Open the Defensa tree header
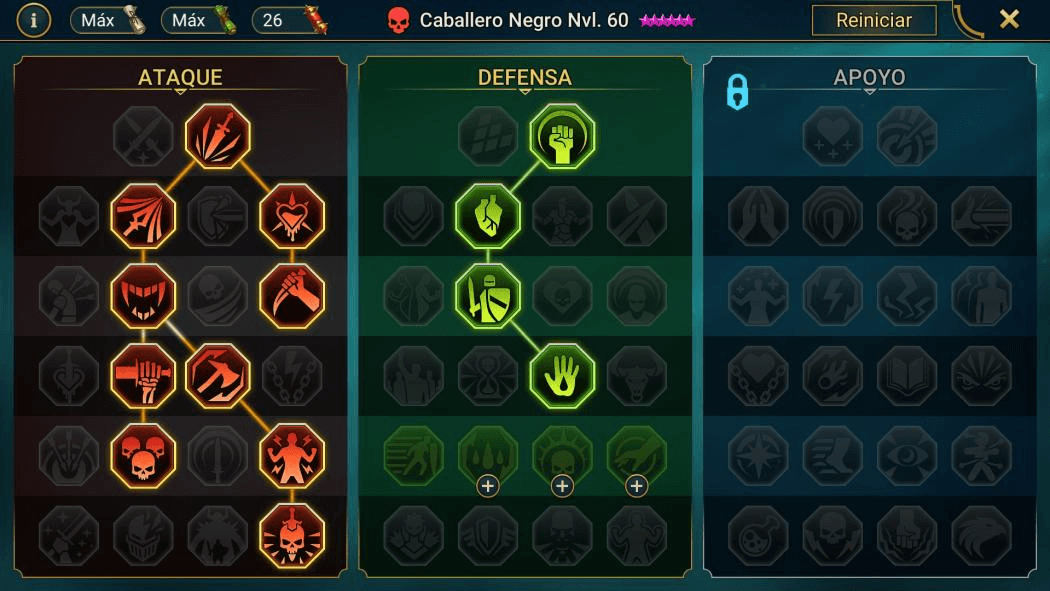Viewport: 1050px width, 591px height. 524,78
